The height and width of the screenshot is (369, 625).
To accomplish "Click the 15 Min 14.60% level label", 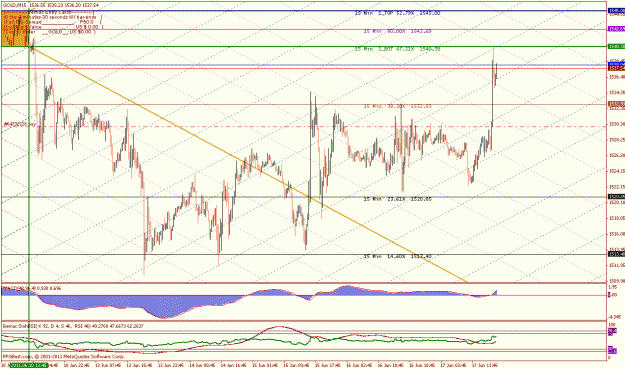I will (x=397, y=257).
